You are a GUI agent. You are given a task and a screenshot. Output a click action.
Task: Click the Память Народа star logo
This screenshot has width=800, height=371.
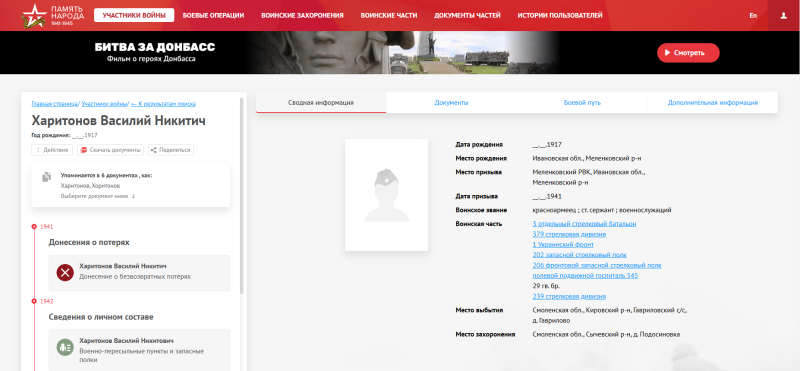[x=34, y=16]
